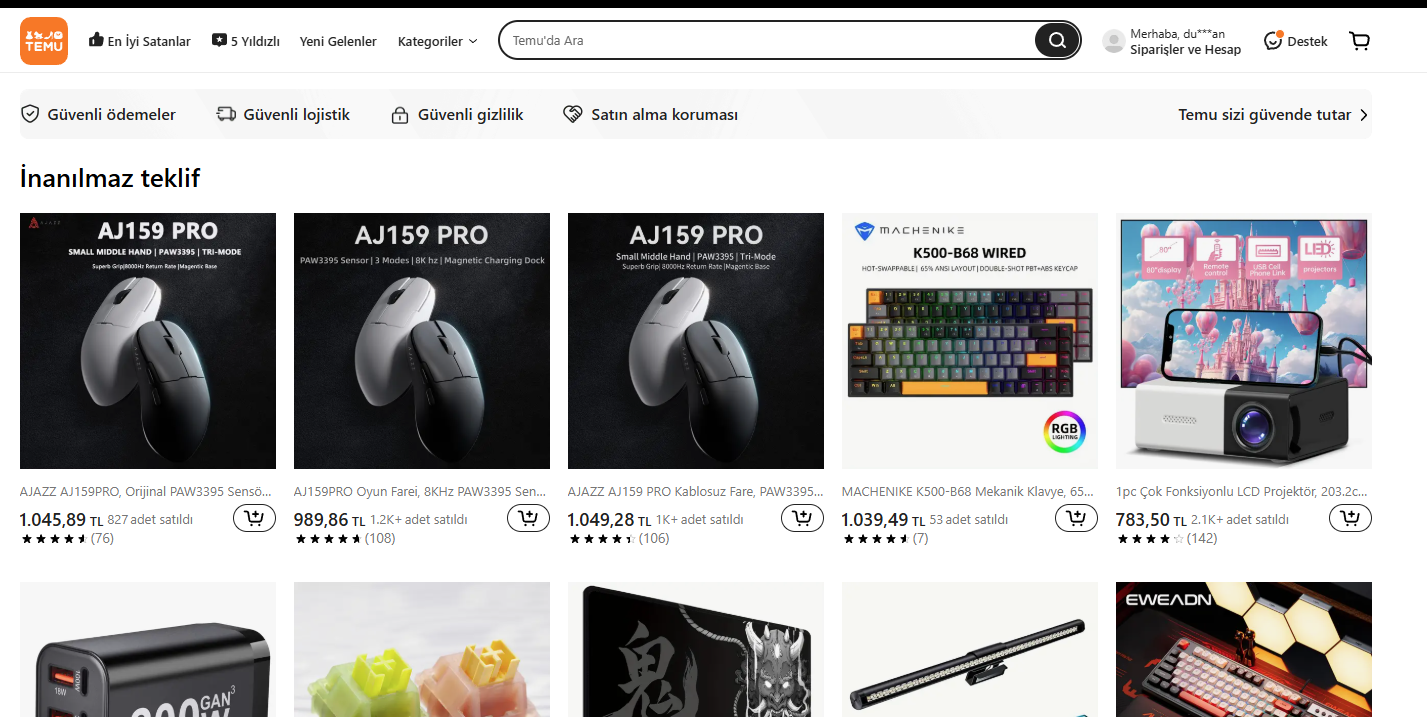The image size is (1427, 717).
Task: Click the Temu logo icon
Action: (x=44, y=41)
